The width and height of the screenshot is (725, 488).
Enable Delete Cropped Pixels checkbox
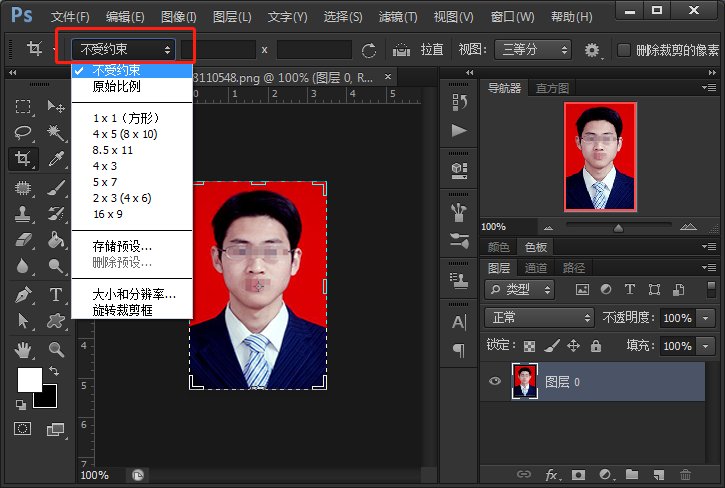[624, 49]
